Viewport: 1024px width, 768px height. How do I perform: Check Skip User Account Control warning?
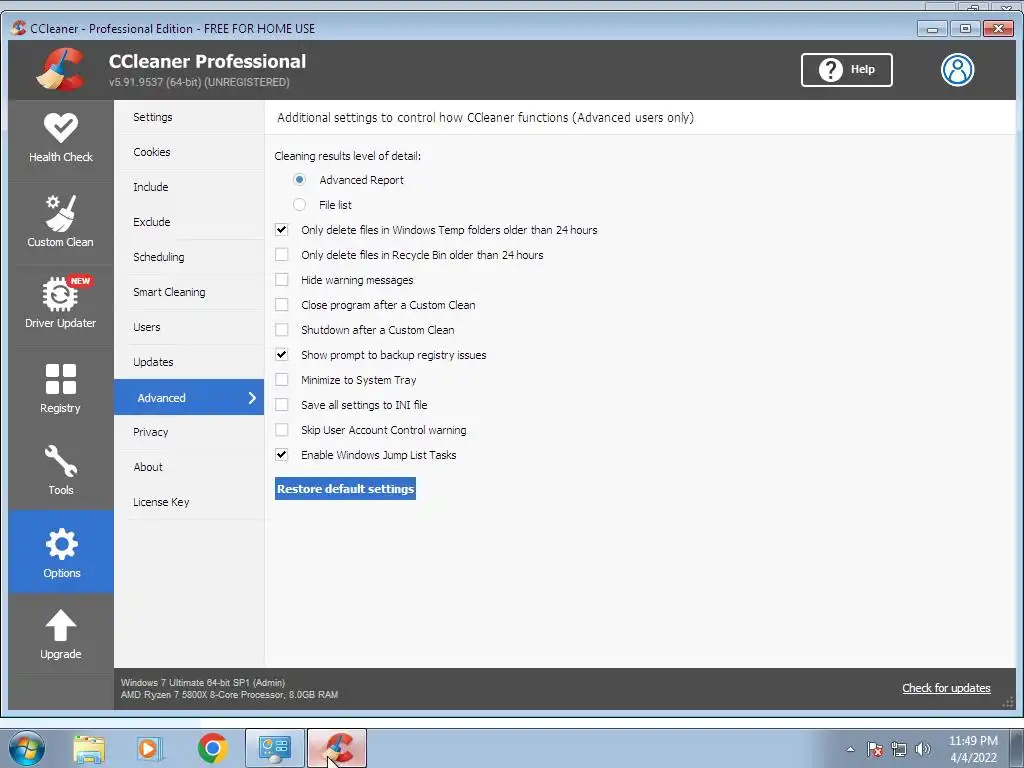point(281,430)
